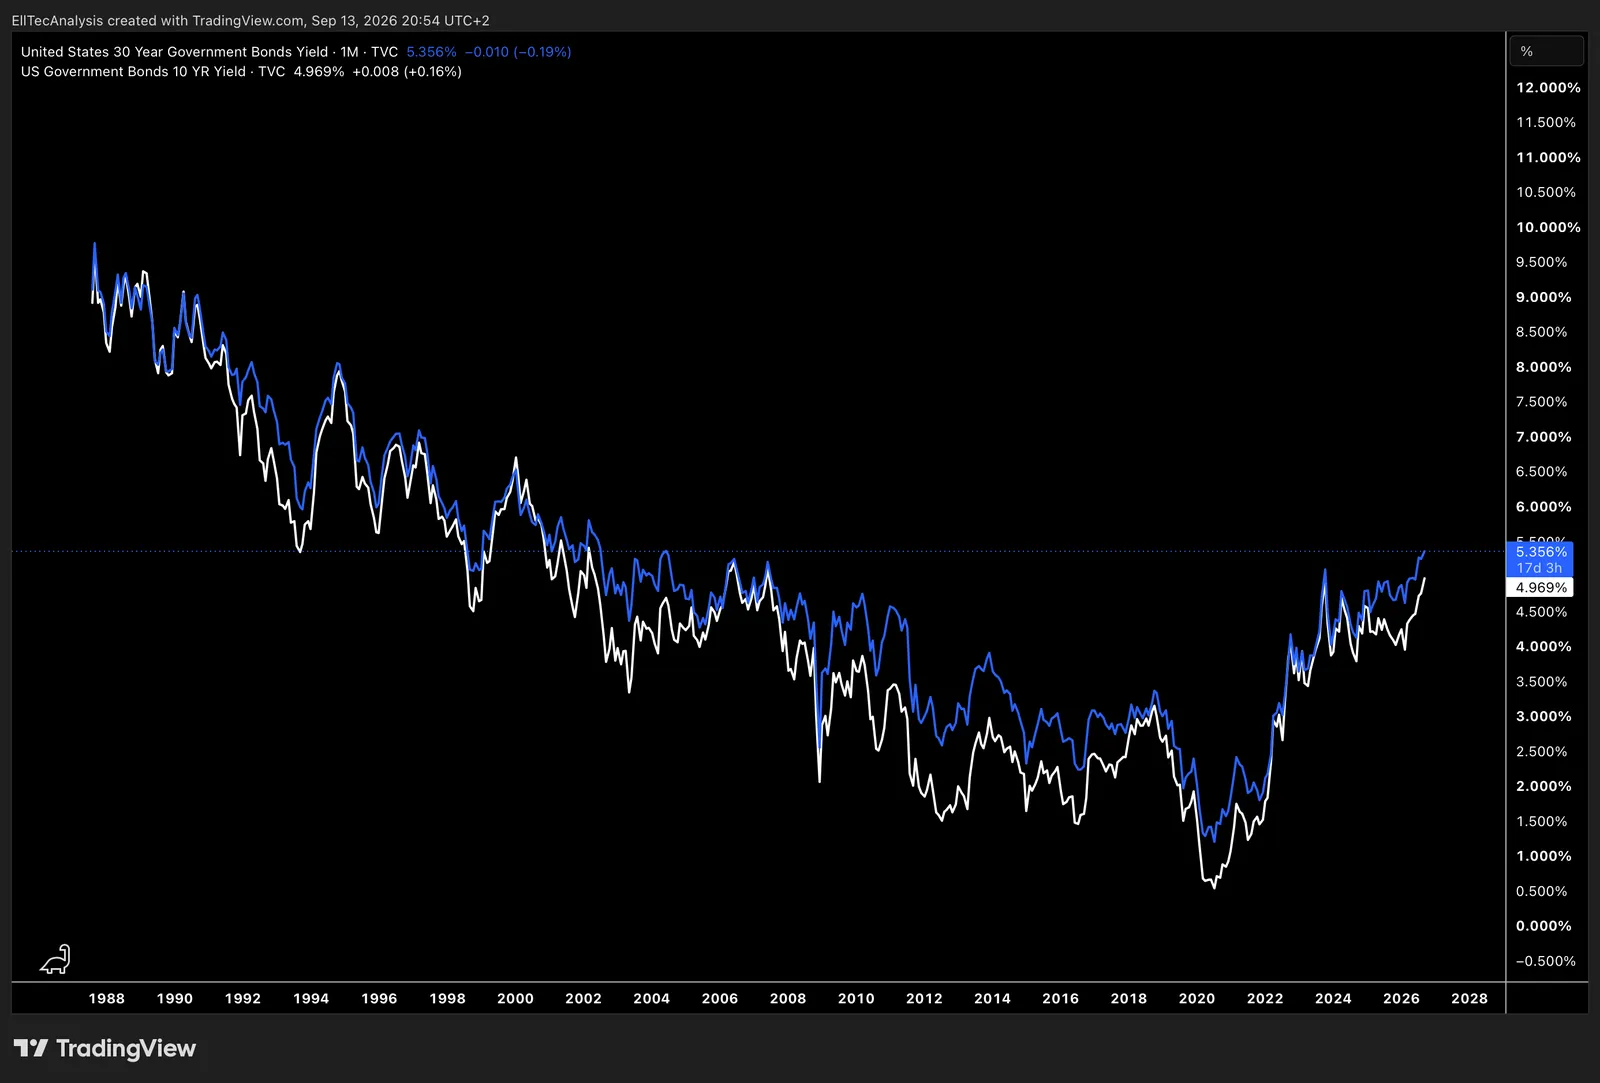Click the 17d 3h bar countdown label
The image size is (1600, 1083).
click(x=1540, y=568)
